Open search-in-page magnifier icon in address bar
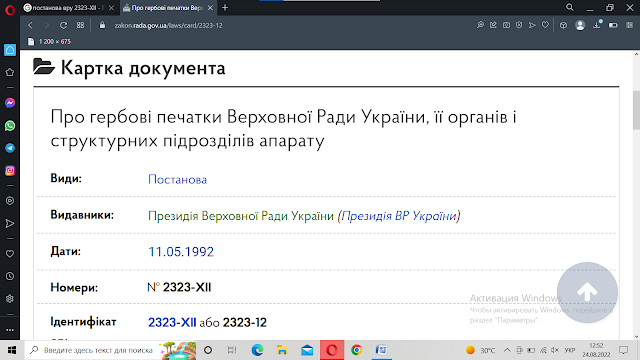Screen dimensions: 640x360 pyautogui.click(x=480, y=25)
